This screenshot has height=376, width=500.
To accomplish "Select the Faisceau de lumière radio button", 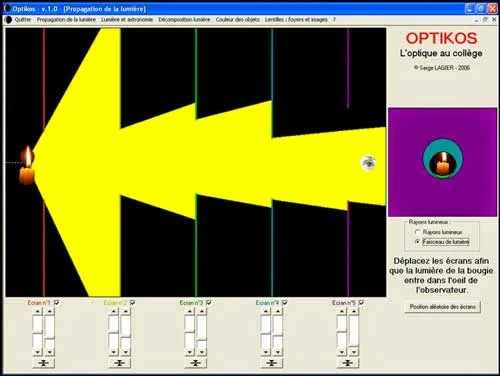I will 417,242.
